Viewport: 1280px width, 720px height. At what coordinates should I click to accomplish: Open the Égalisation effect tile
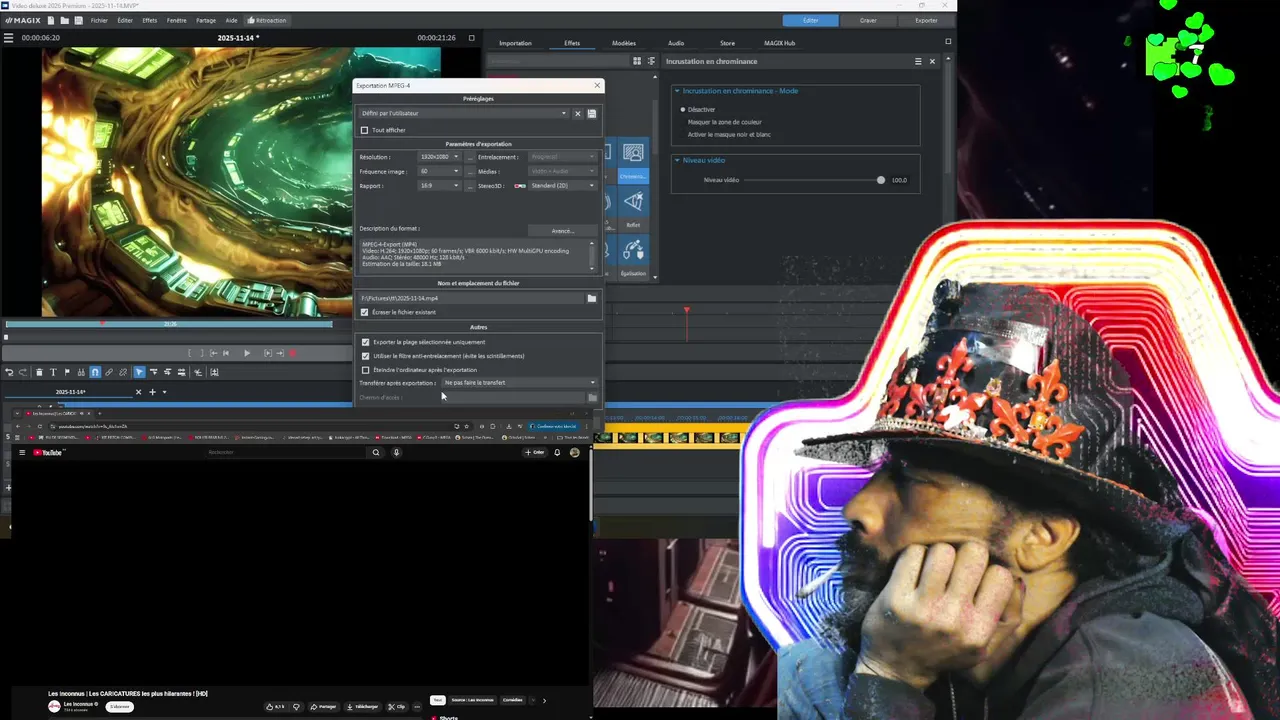[633, 256]
